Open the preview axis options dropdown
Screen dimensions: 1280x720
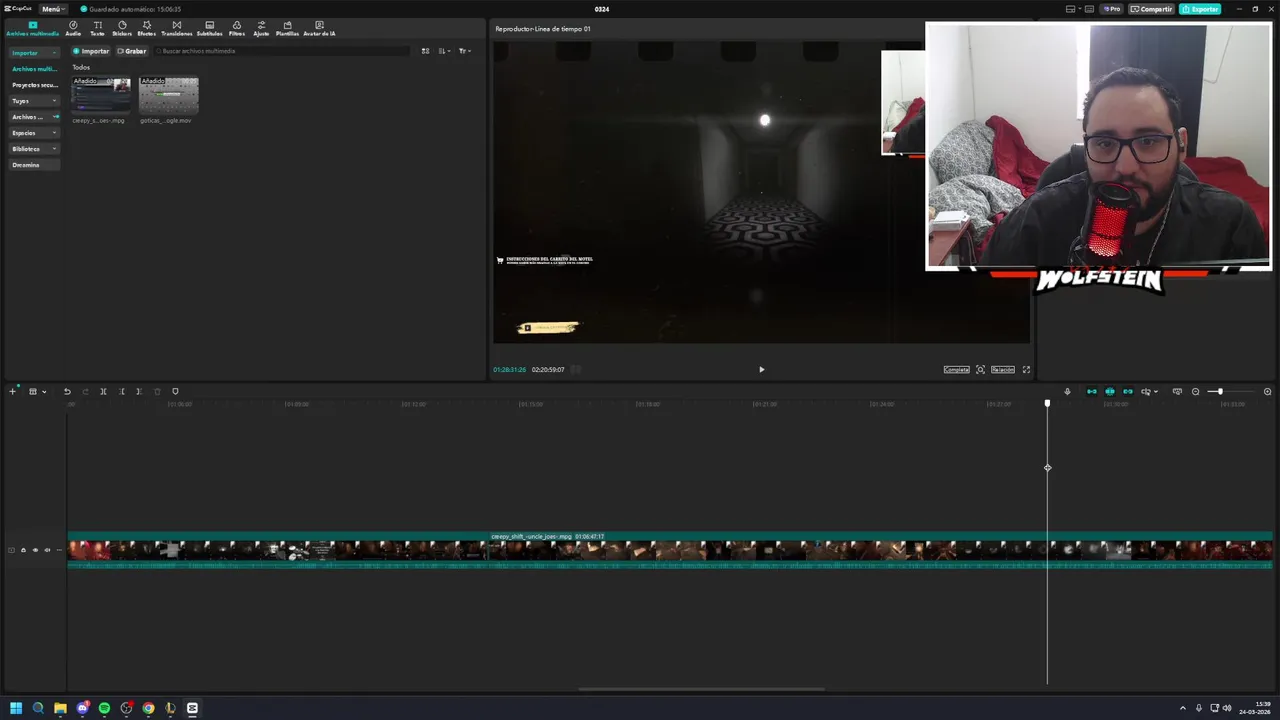[x=1150, y=391]
